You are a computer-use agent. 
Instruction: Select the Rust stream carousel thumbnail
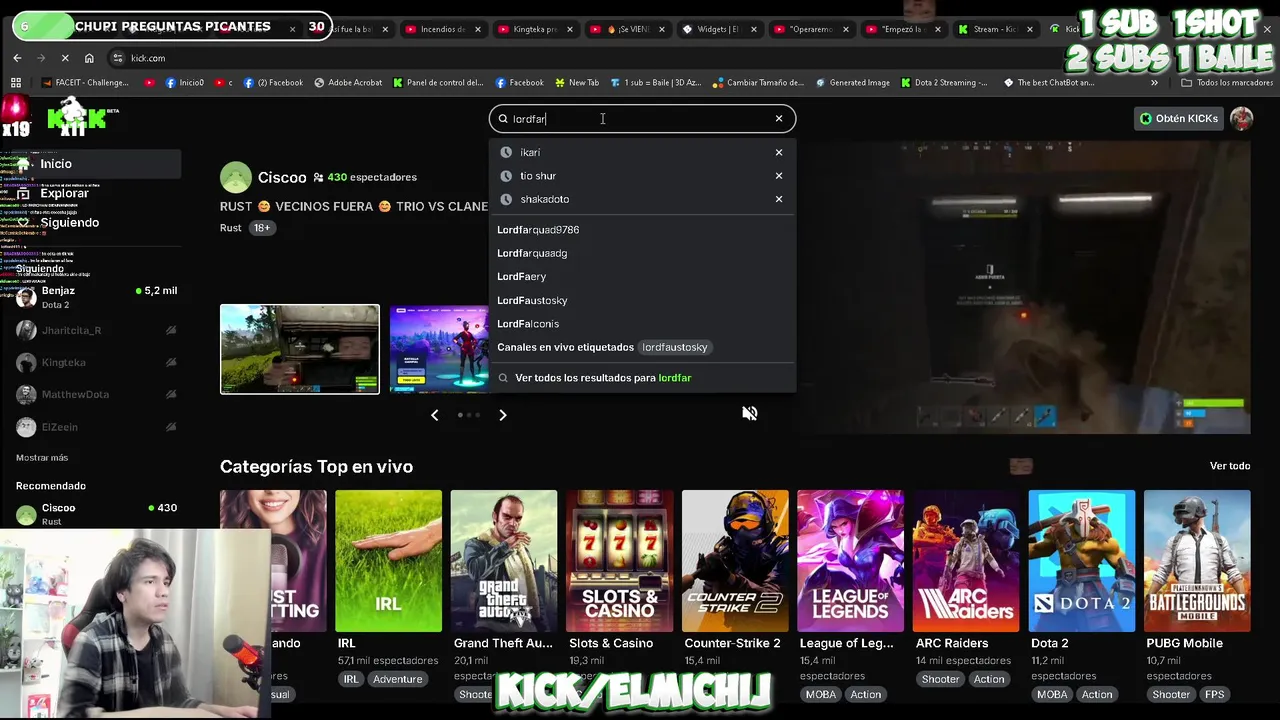pyautogui.click(x=300, y=349)
